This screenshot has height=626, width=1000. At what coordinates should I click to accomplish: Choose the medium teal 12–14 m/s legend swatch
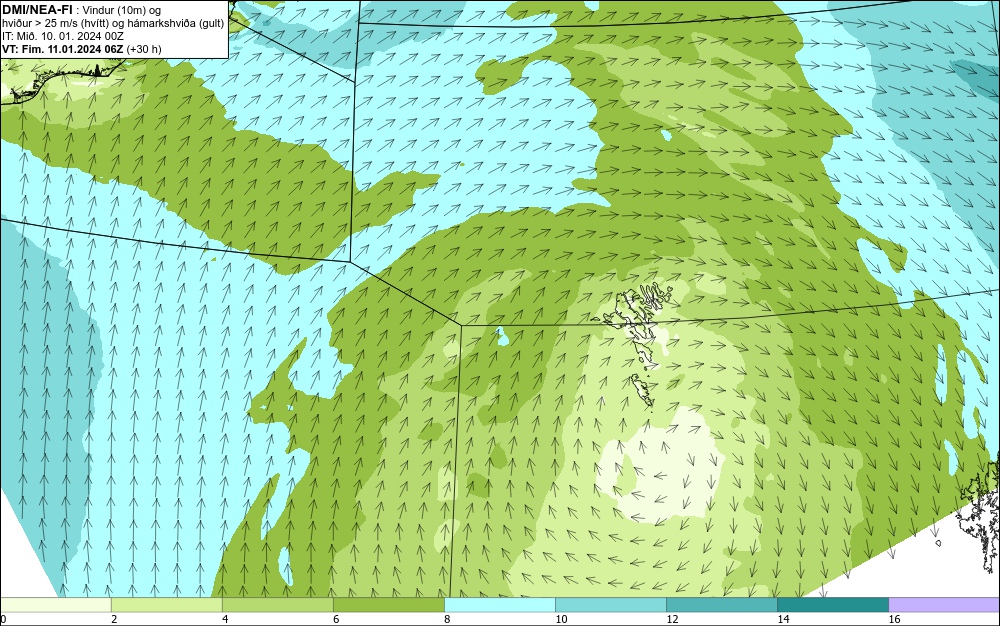721,605
